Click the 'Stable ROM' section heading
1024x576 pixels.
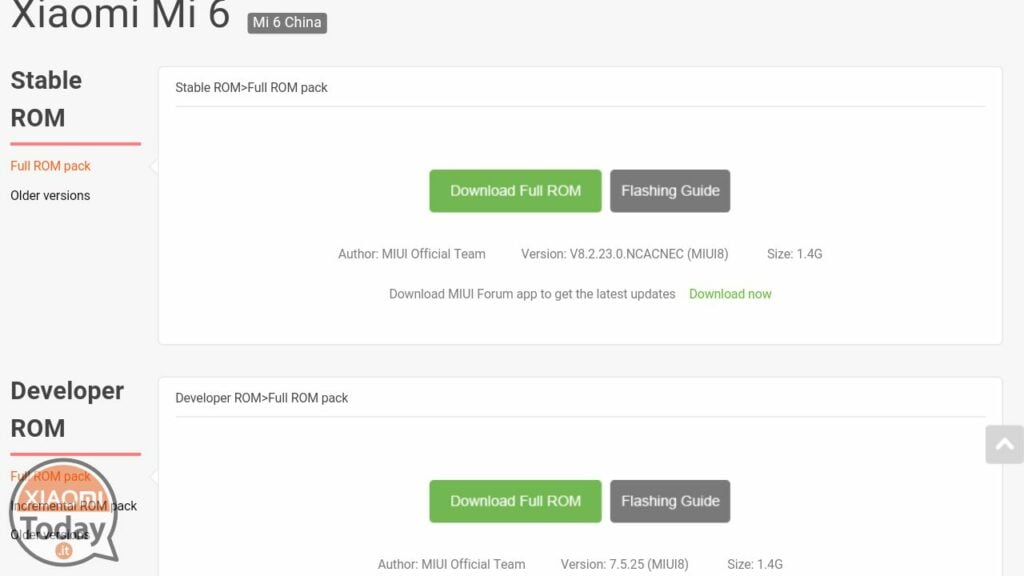[46, 99]
